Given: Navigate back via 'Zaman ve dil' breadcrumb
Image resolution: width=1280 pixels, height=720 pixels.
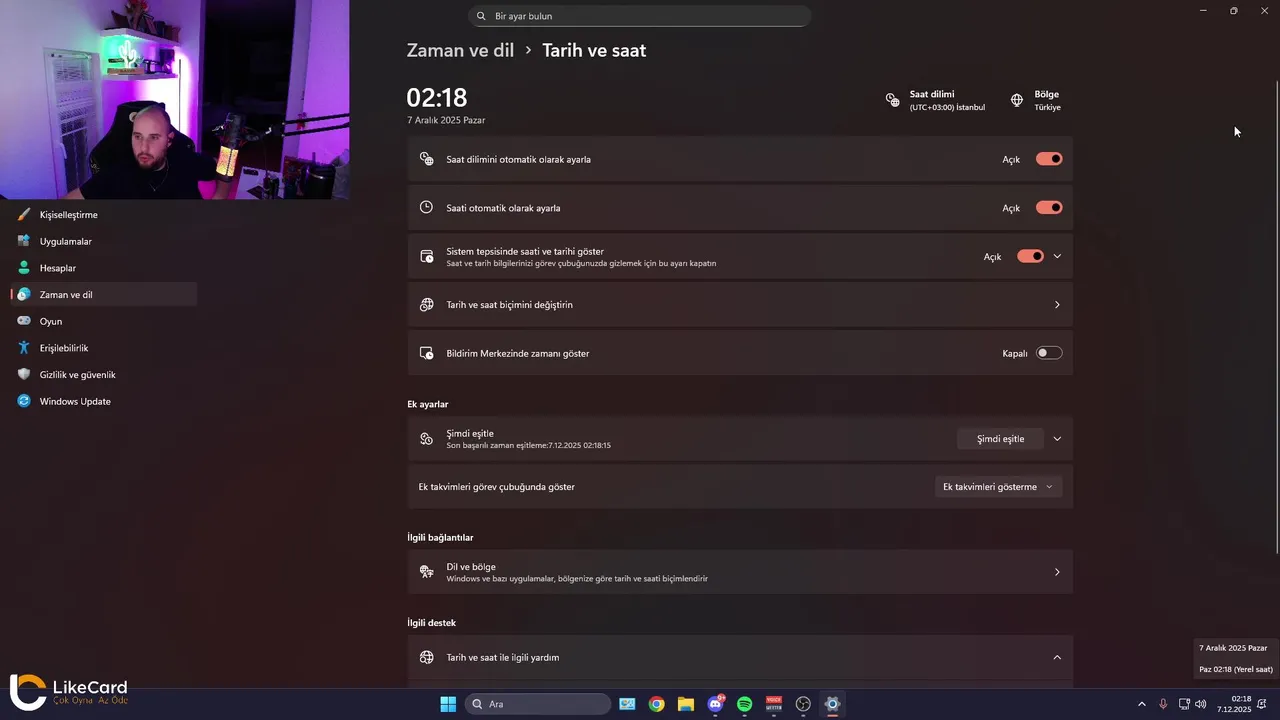Looking at the screenshot, I should coord(460,50).
